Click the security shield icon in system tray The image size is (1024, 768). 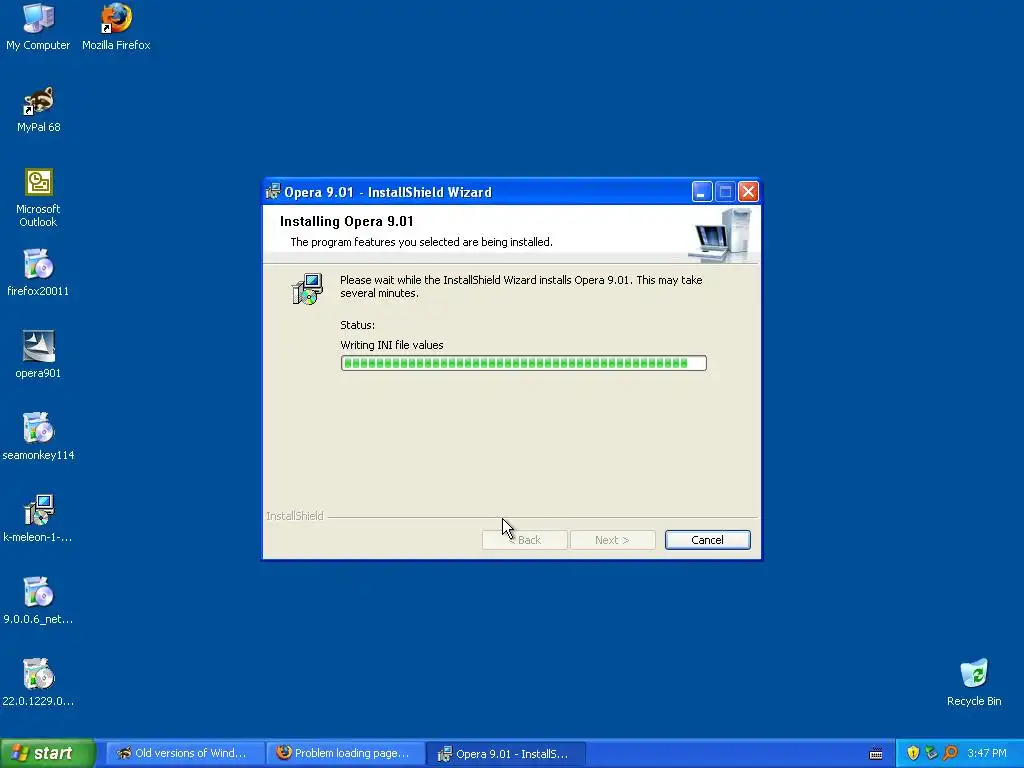[913, 753]
